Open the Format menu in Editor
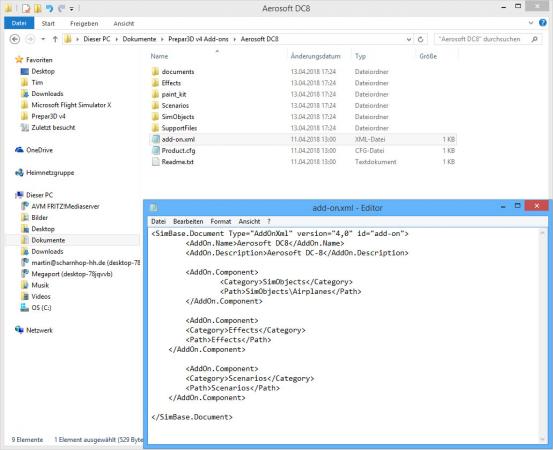 [x=221, y=221]
